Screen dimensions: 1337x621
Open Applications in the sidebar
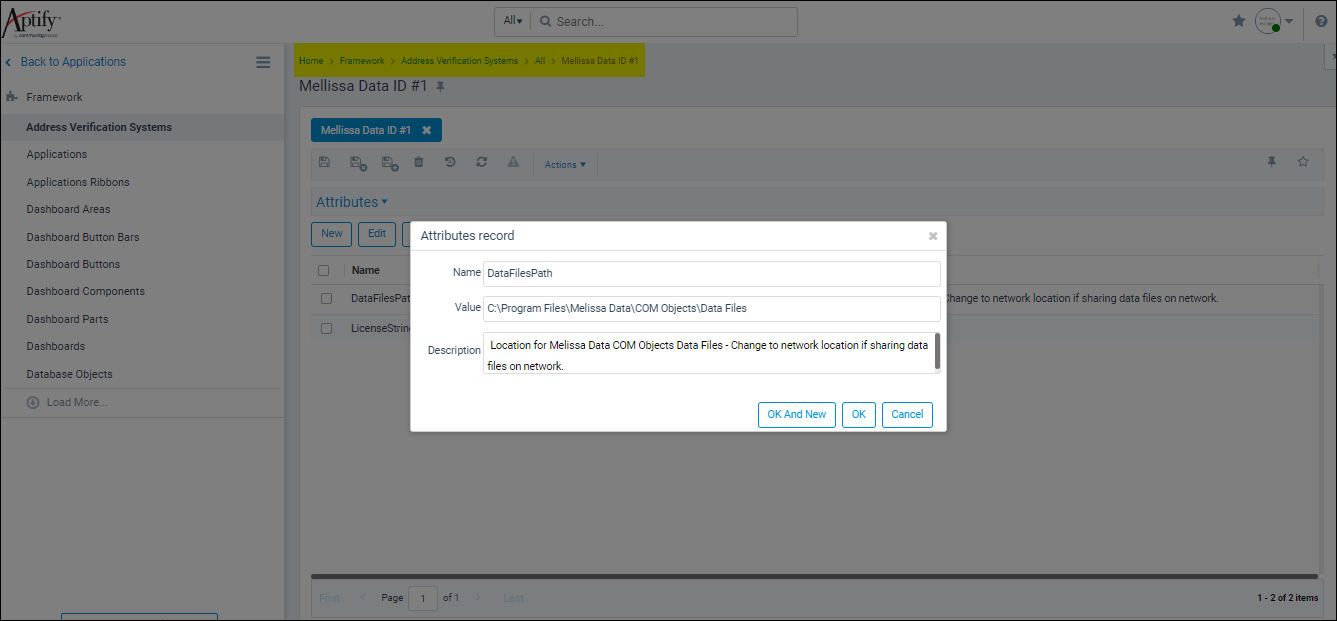point(57,154)
